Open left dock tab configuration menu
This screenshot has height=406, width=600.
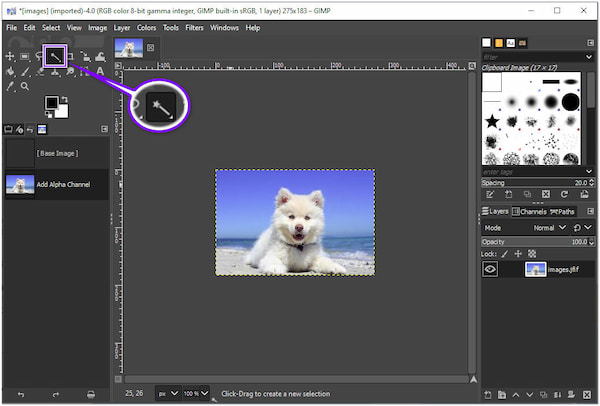104,129
